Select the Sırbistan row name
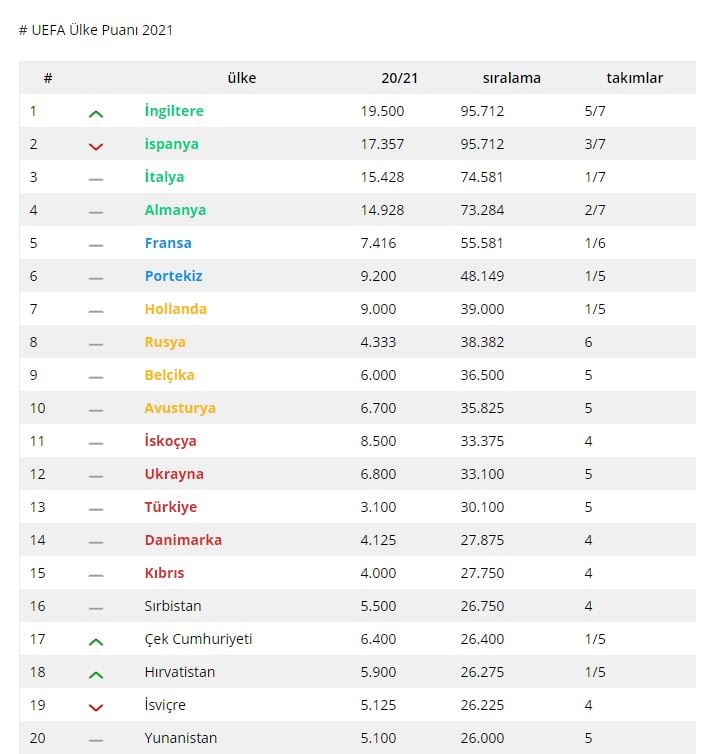 (x=173, y=606)
